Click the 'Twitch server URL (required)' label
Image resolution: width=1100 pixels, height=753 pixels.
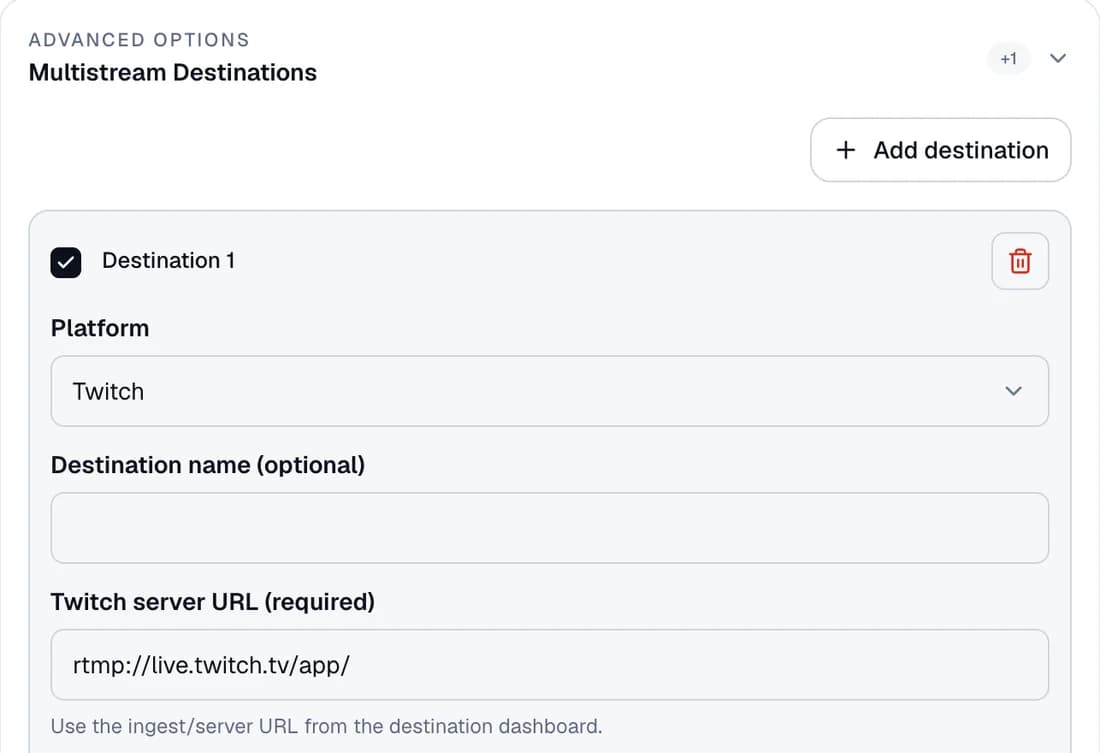[x=213, y=601]
